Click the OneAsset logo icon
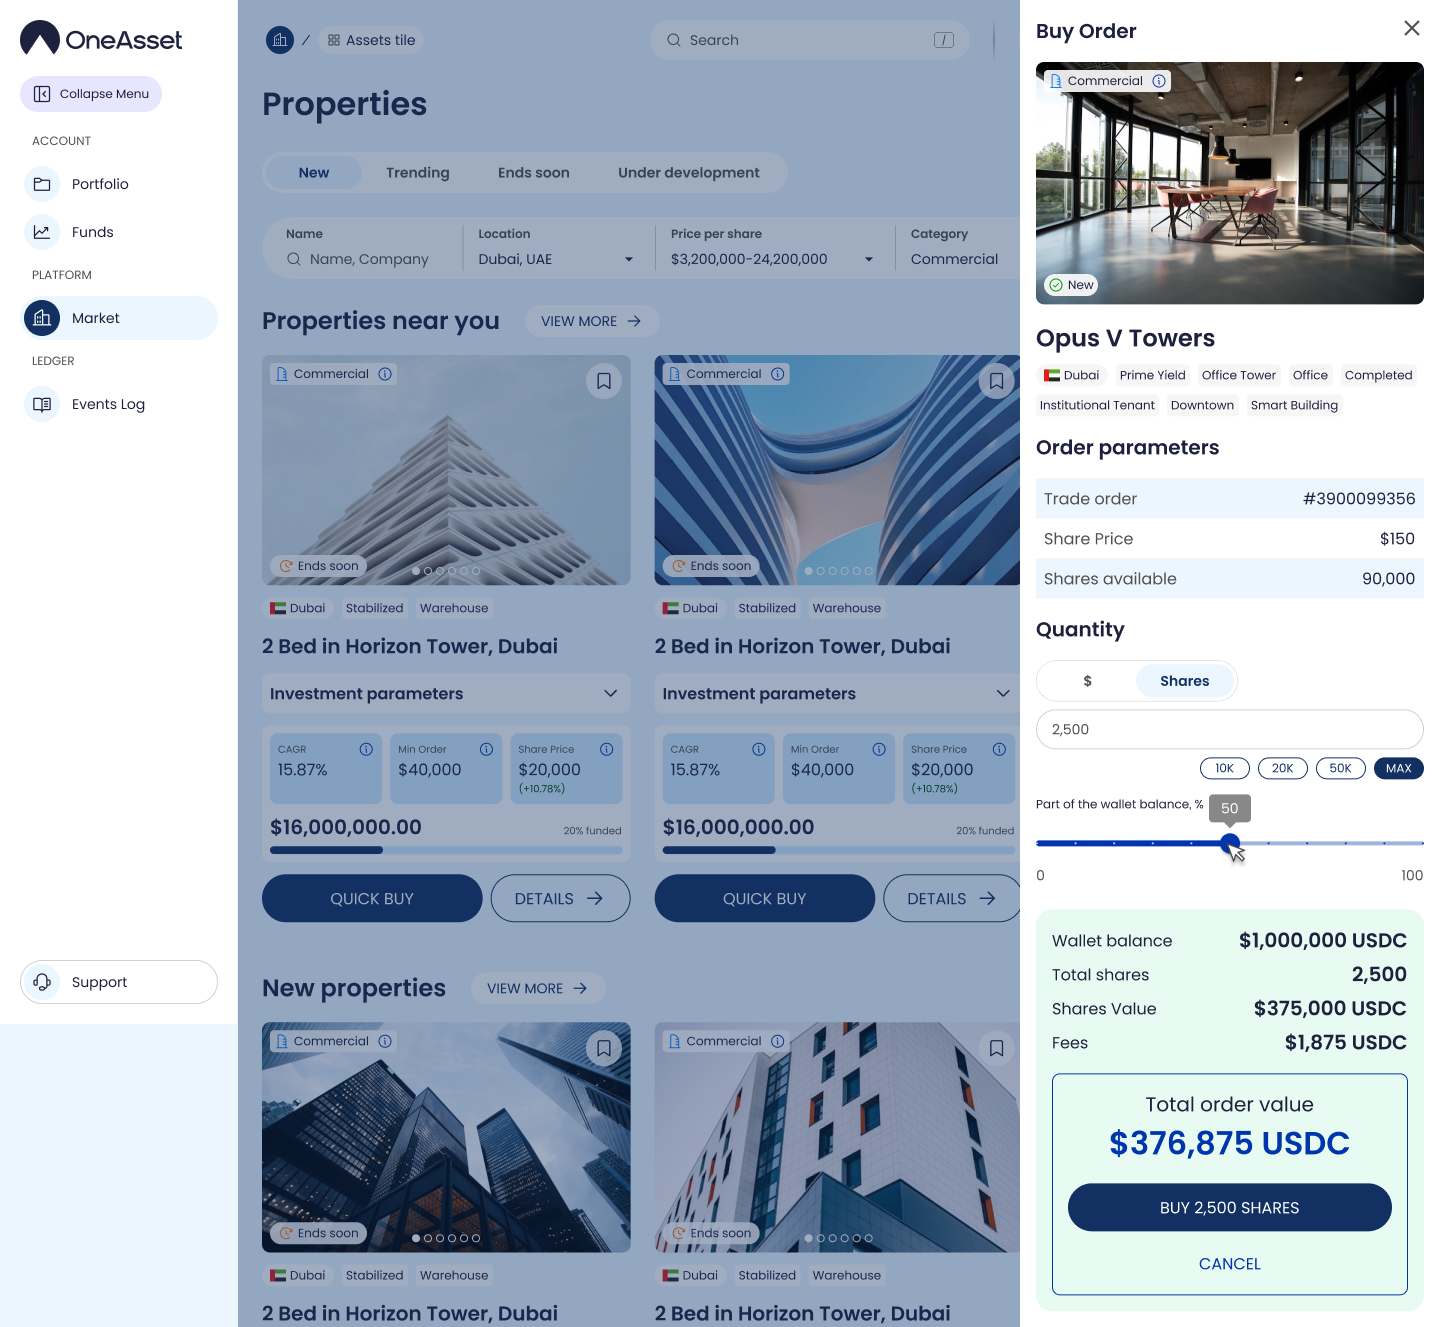This screenshot has height=1327, width=1440. tap(40, 39)
